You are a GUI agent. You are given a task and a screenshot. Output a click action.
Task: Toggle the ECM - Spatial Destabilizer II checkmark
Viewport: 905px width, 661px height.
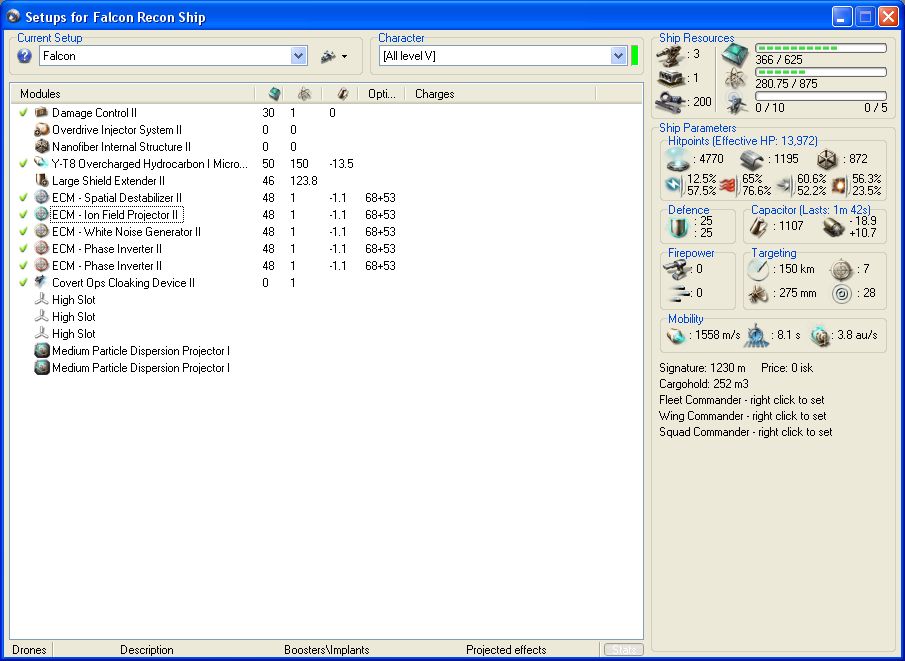click(x=23, y=198)
